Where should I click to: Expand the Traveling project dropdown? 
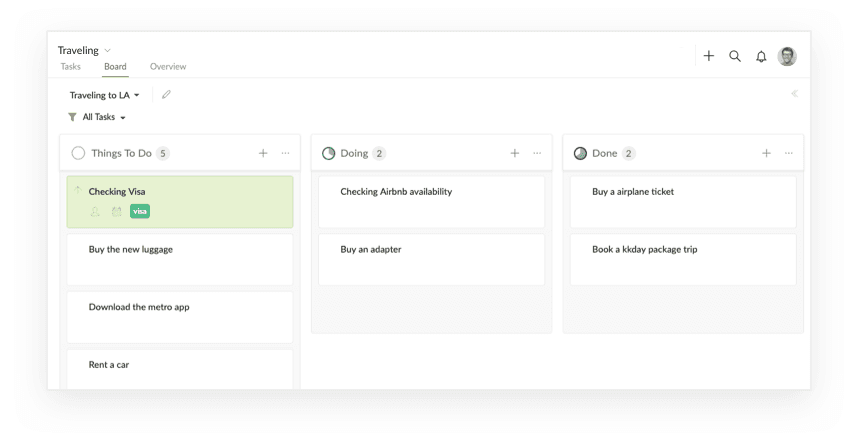pyautogui.click(x=107, y=50)
